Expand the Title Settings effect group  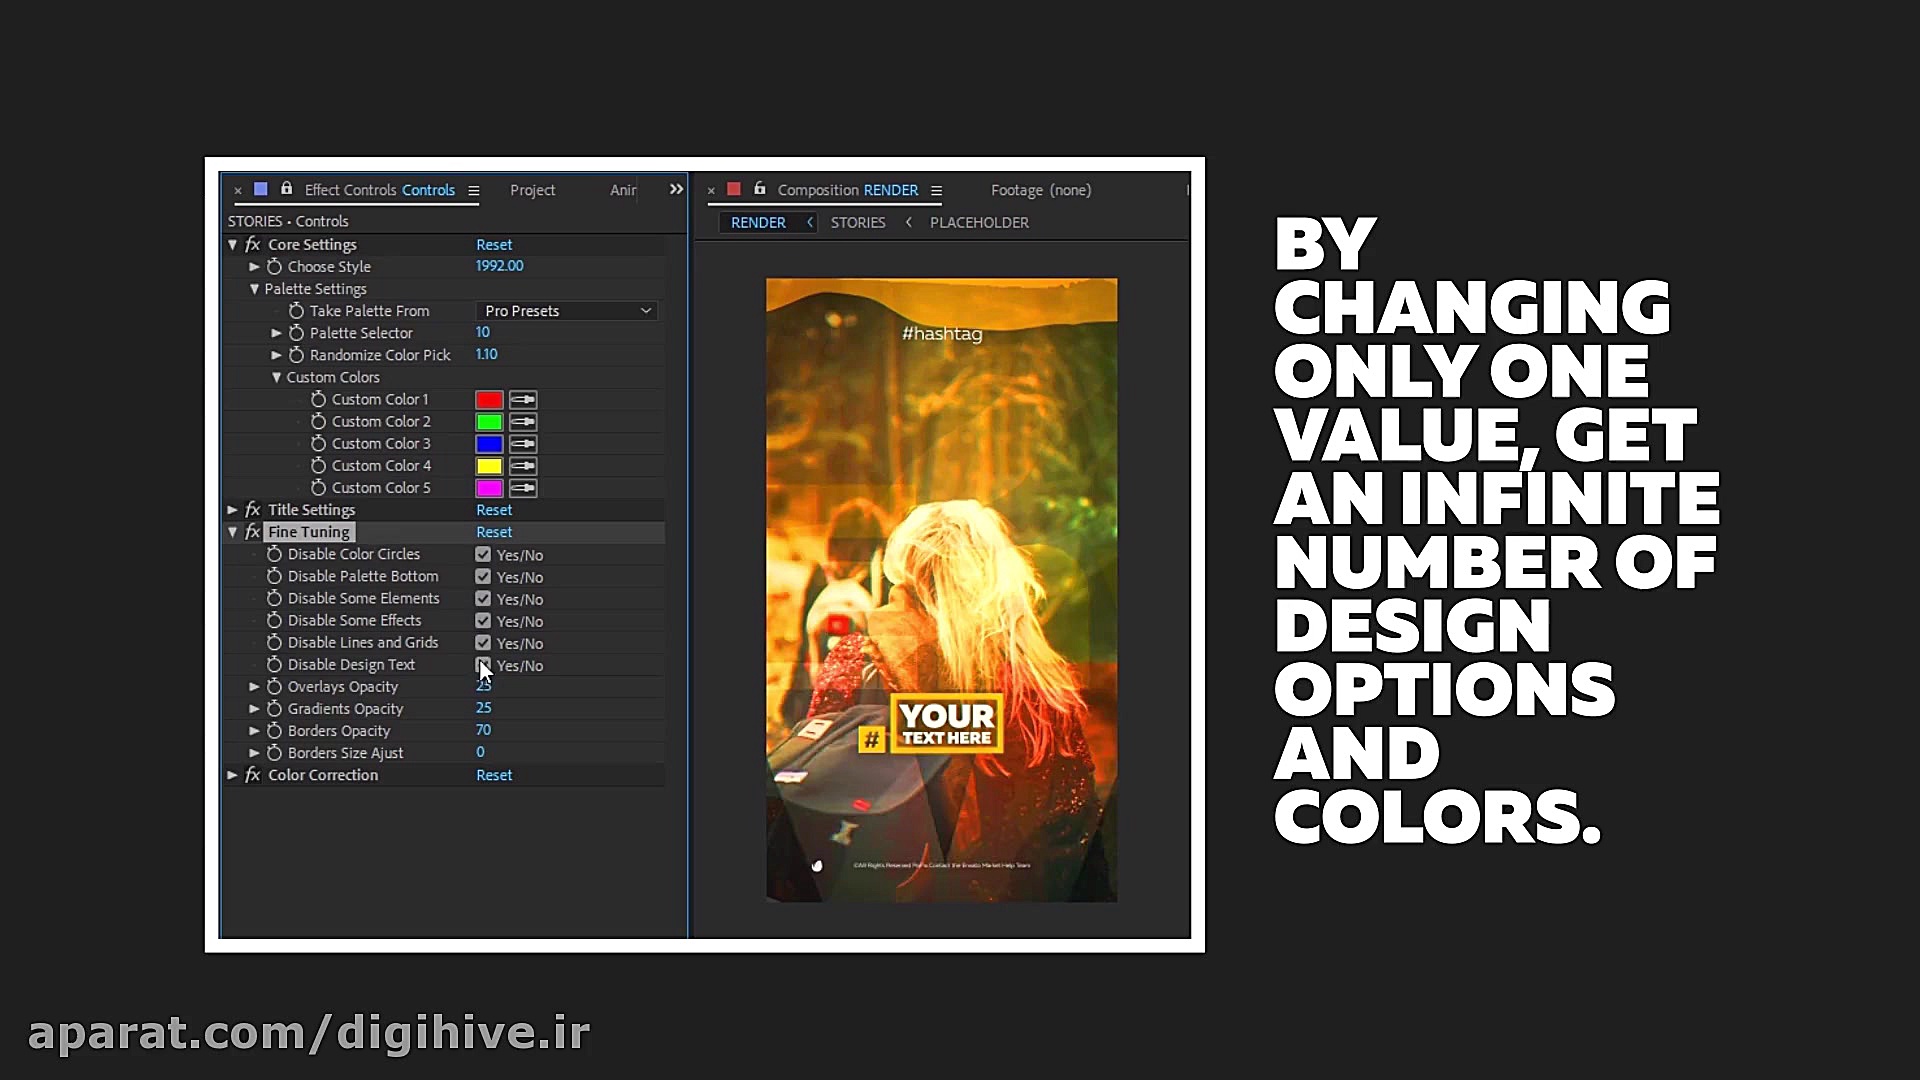click(232, 510)
